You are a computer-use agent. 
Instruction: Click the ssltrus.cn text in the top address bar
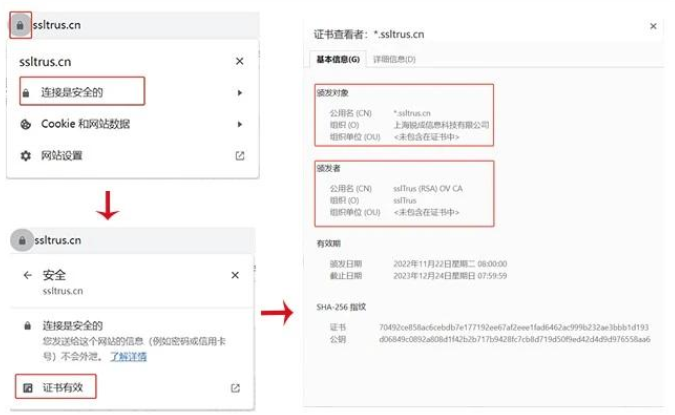57,25
